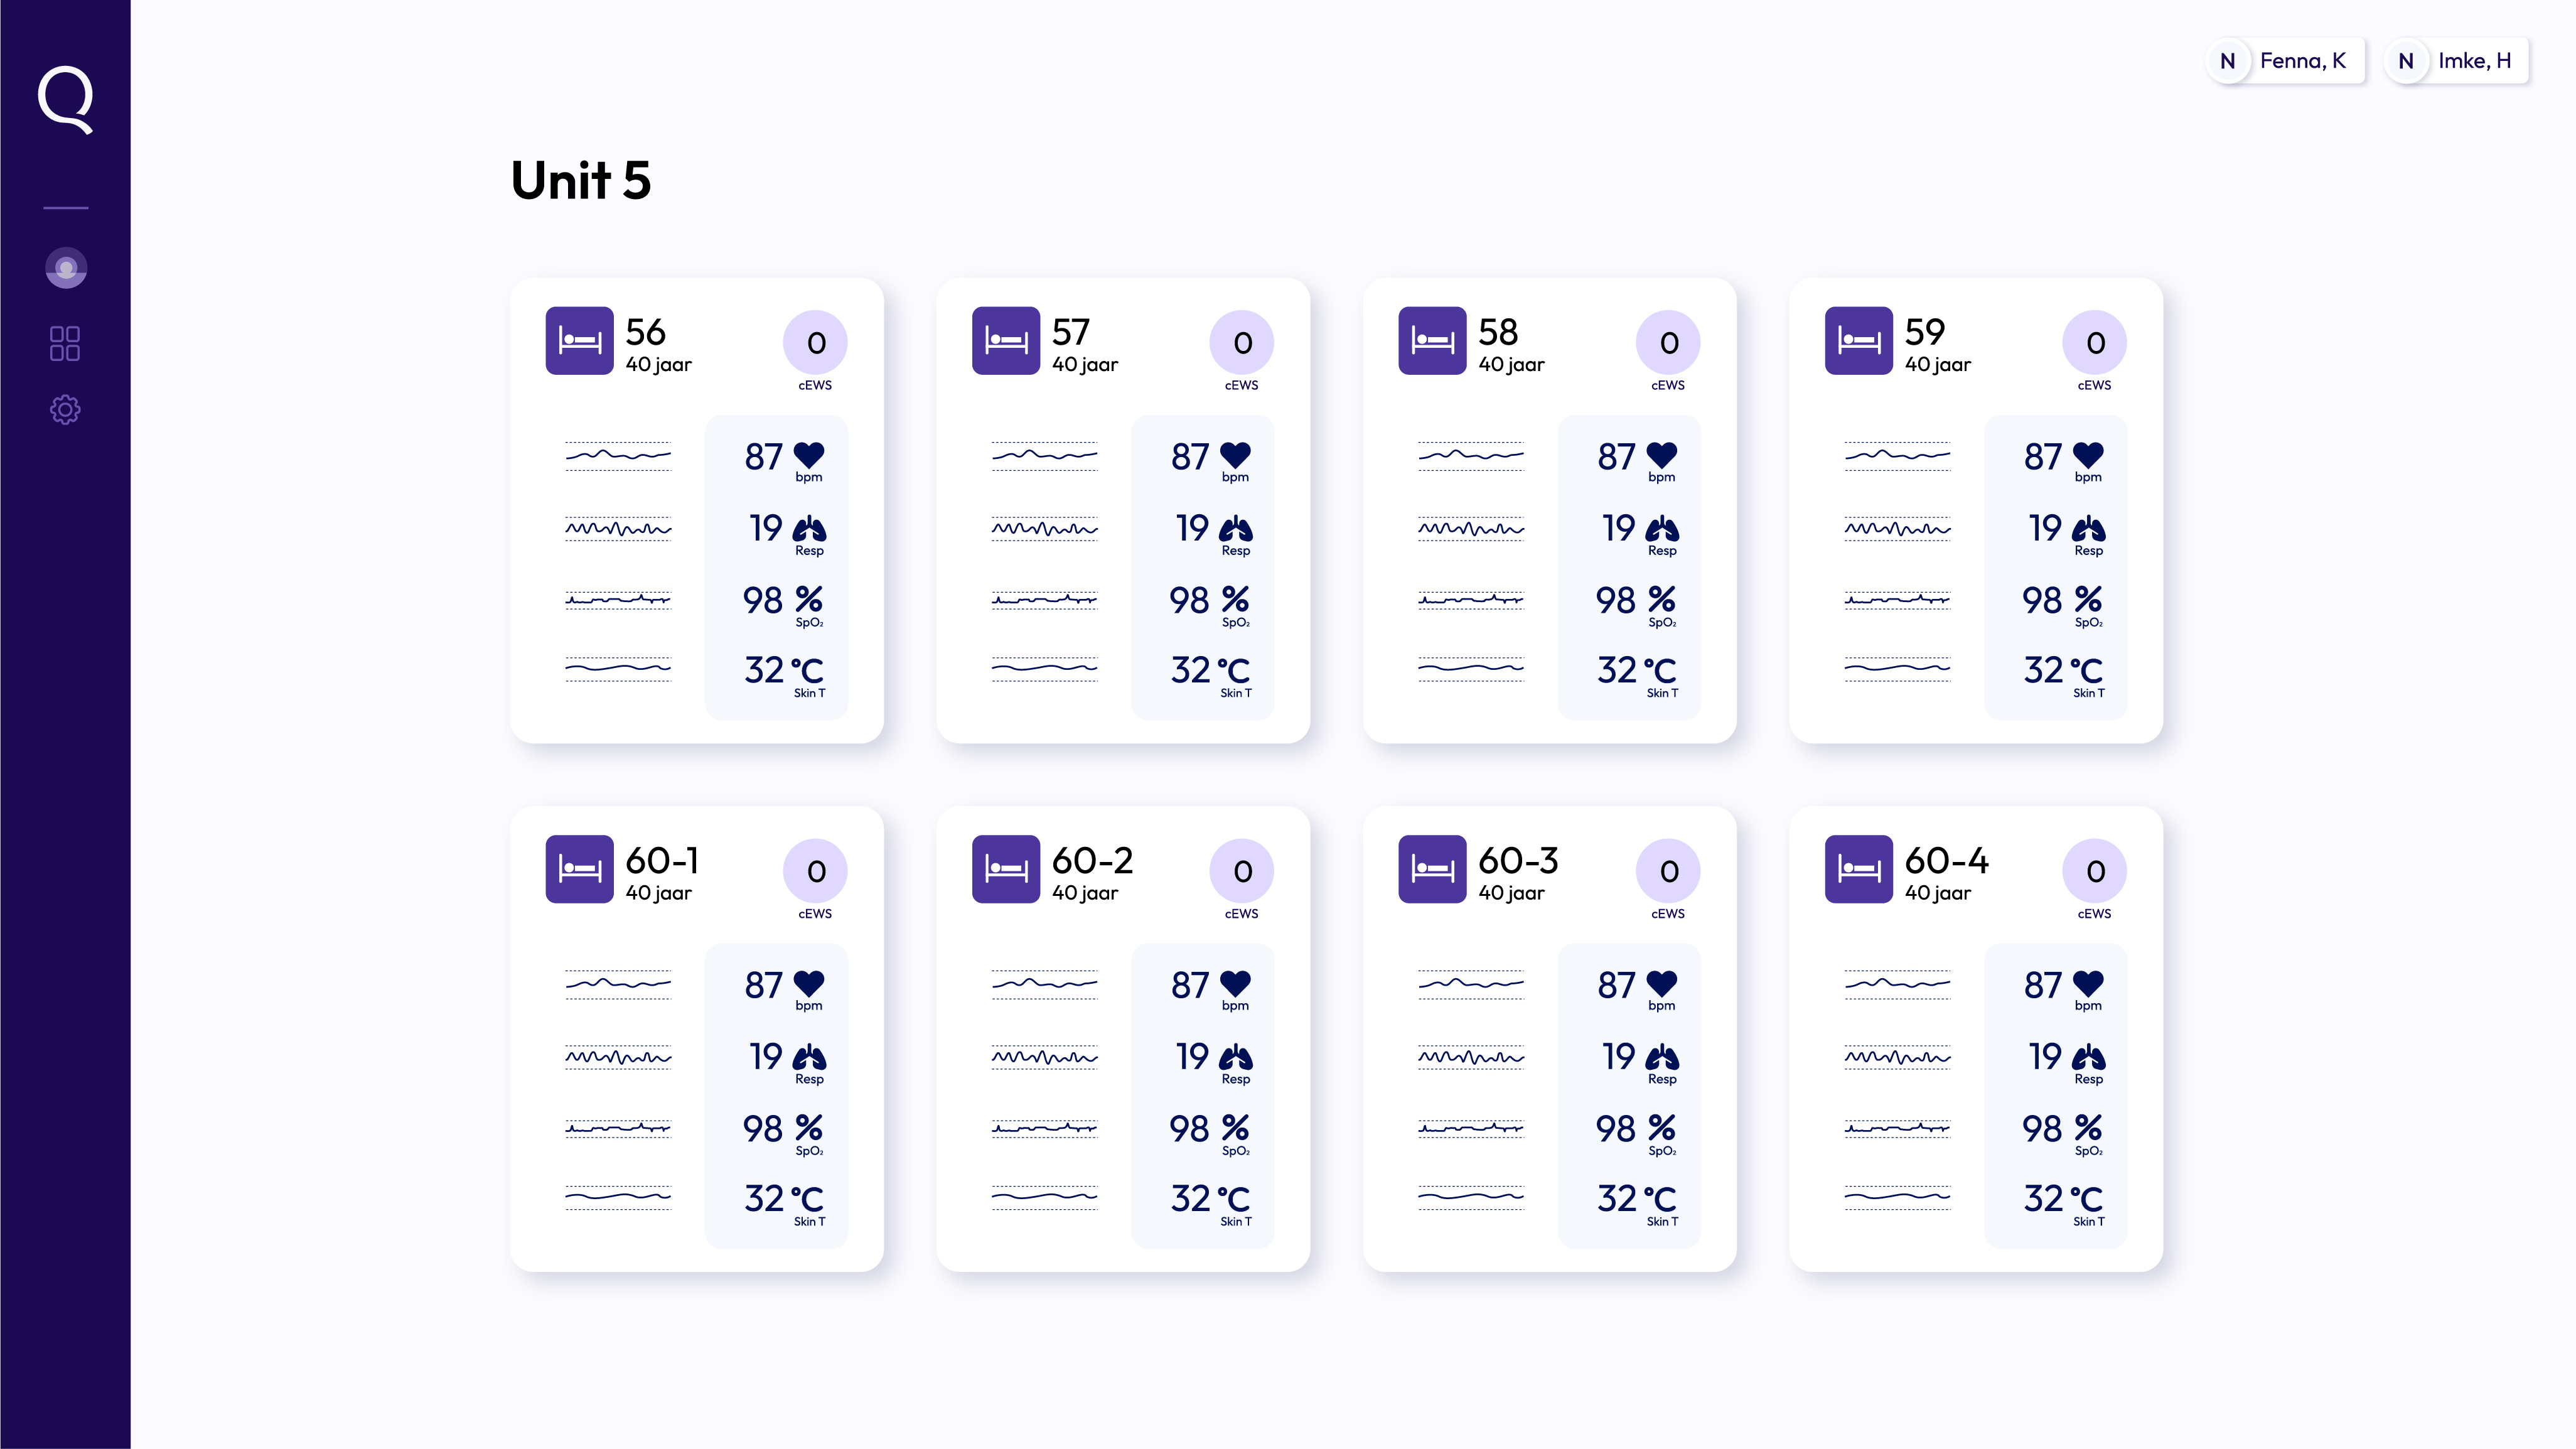Image resolution: width=2576 pixels, height=1449 pixels.
Task: Open the patient card title 59
Action: pyautogui.click(x=1924, y=332)
